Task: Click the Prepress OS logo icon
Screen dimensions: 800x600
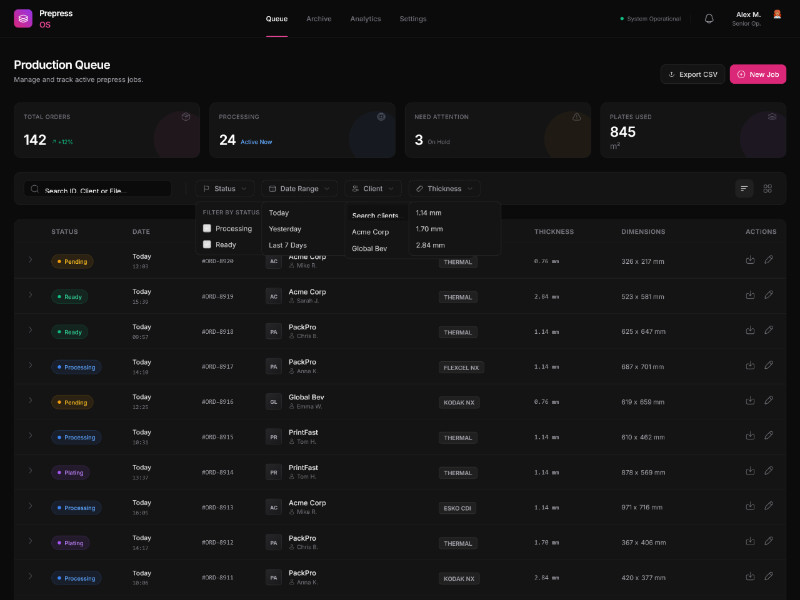Action: [23, 18]
